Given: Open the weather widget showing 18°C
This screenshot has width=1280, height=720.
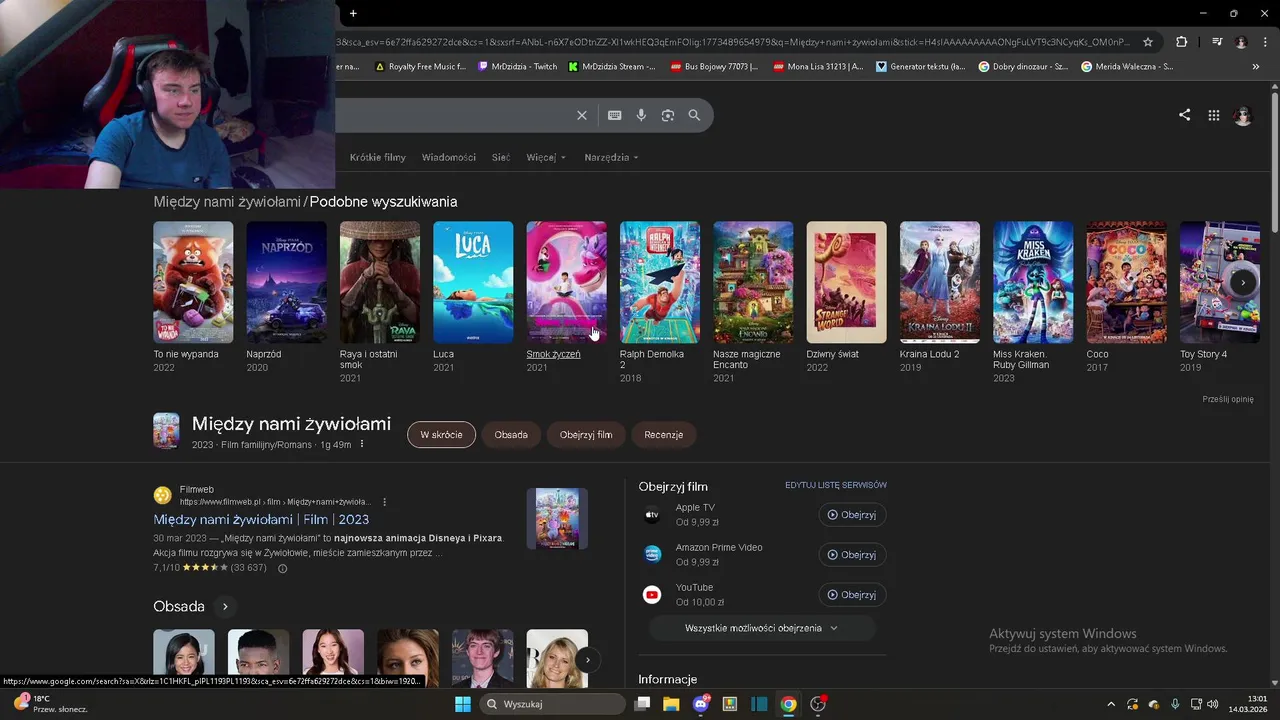Looking at the screenshot, I should (x=50, y=704).
